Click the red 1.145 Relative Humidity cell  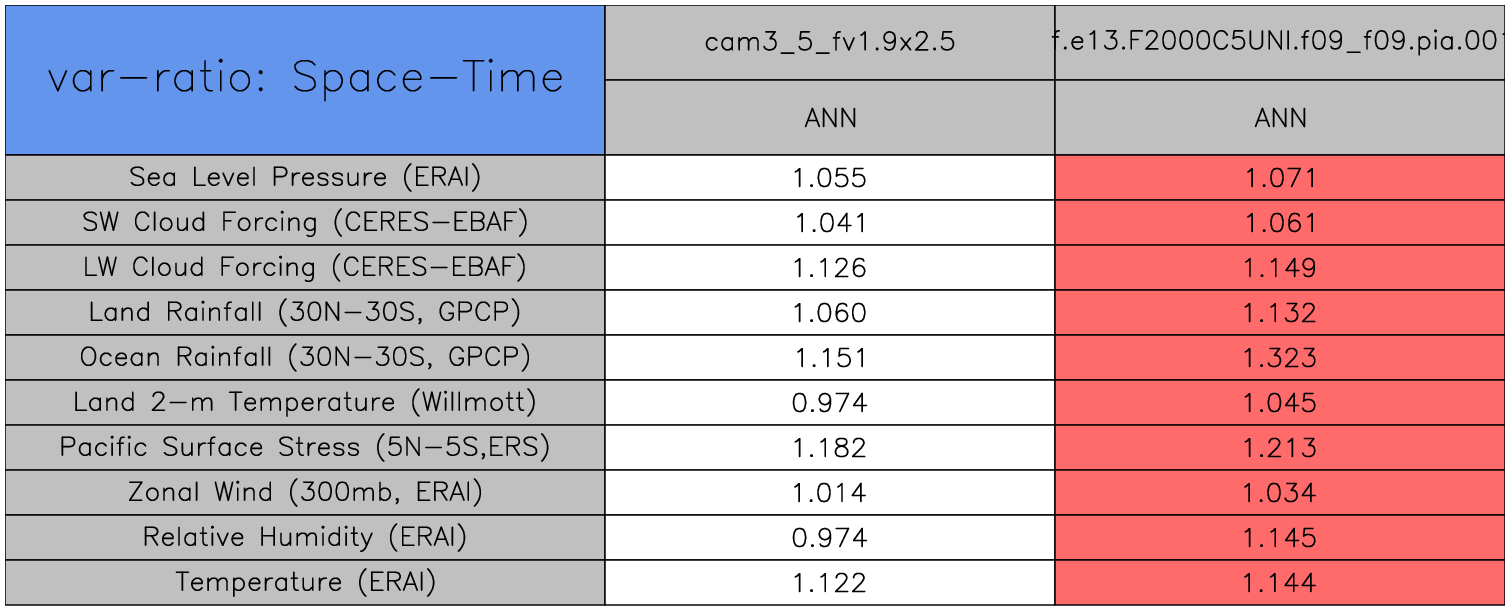[1280, 538]
